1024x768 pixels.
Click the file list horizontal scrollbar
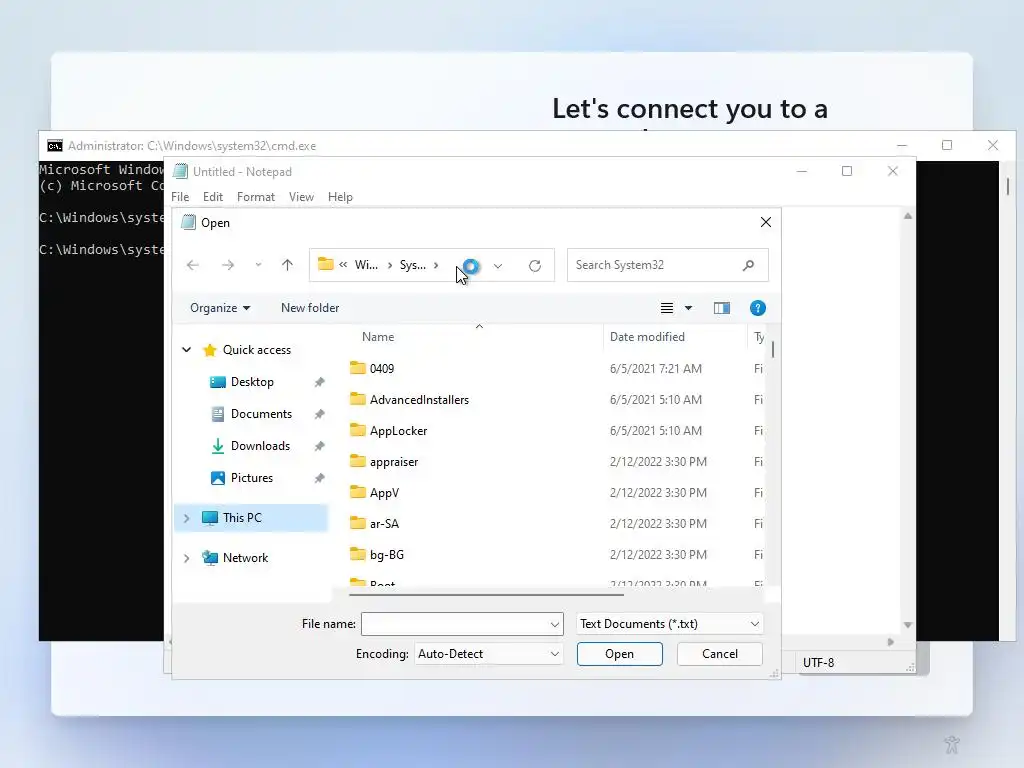[x=487, y=594]
